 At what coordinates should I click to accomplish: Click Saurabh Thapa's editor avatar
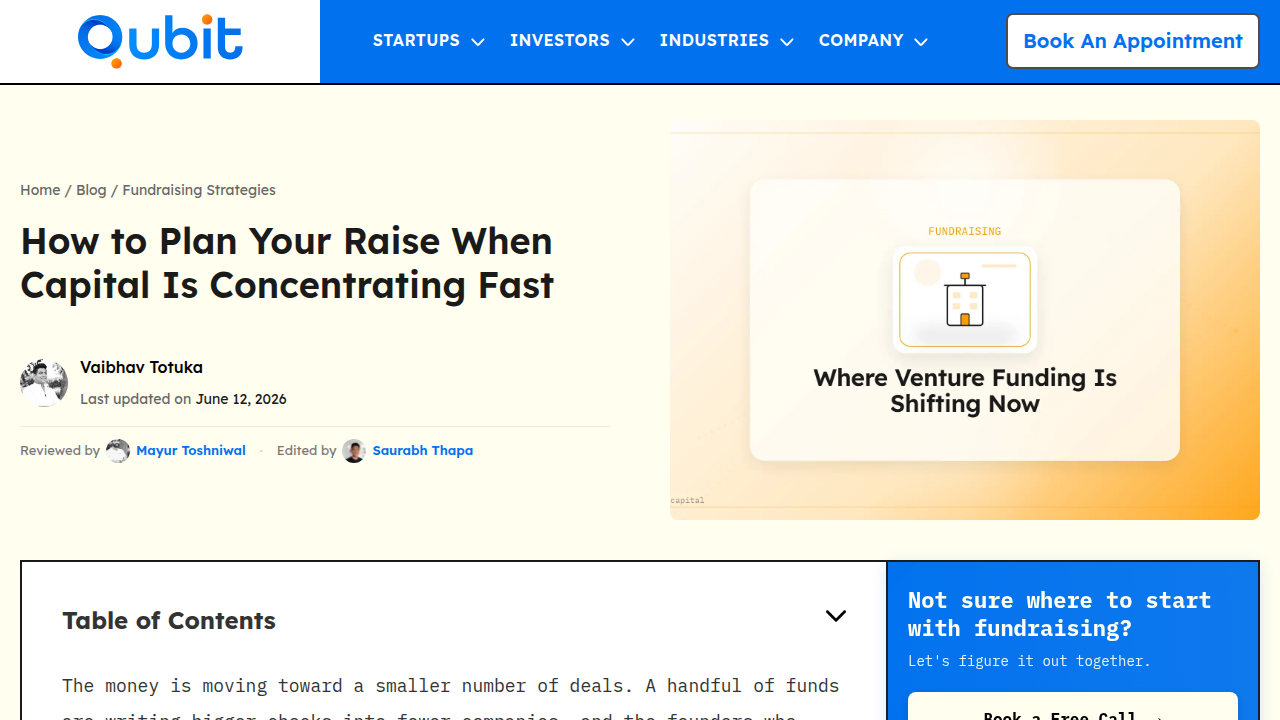click(x=354, y=451)
